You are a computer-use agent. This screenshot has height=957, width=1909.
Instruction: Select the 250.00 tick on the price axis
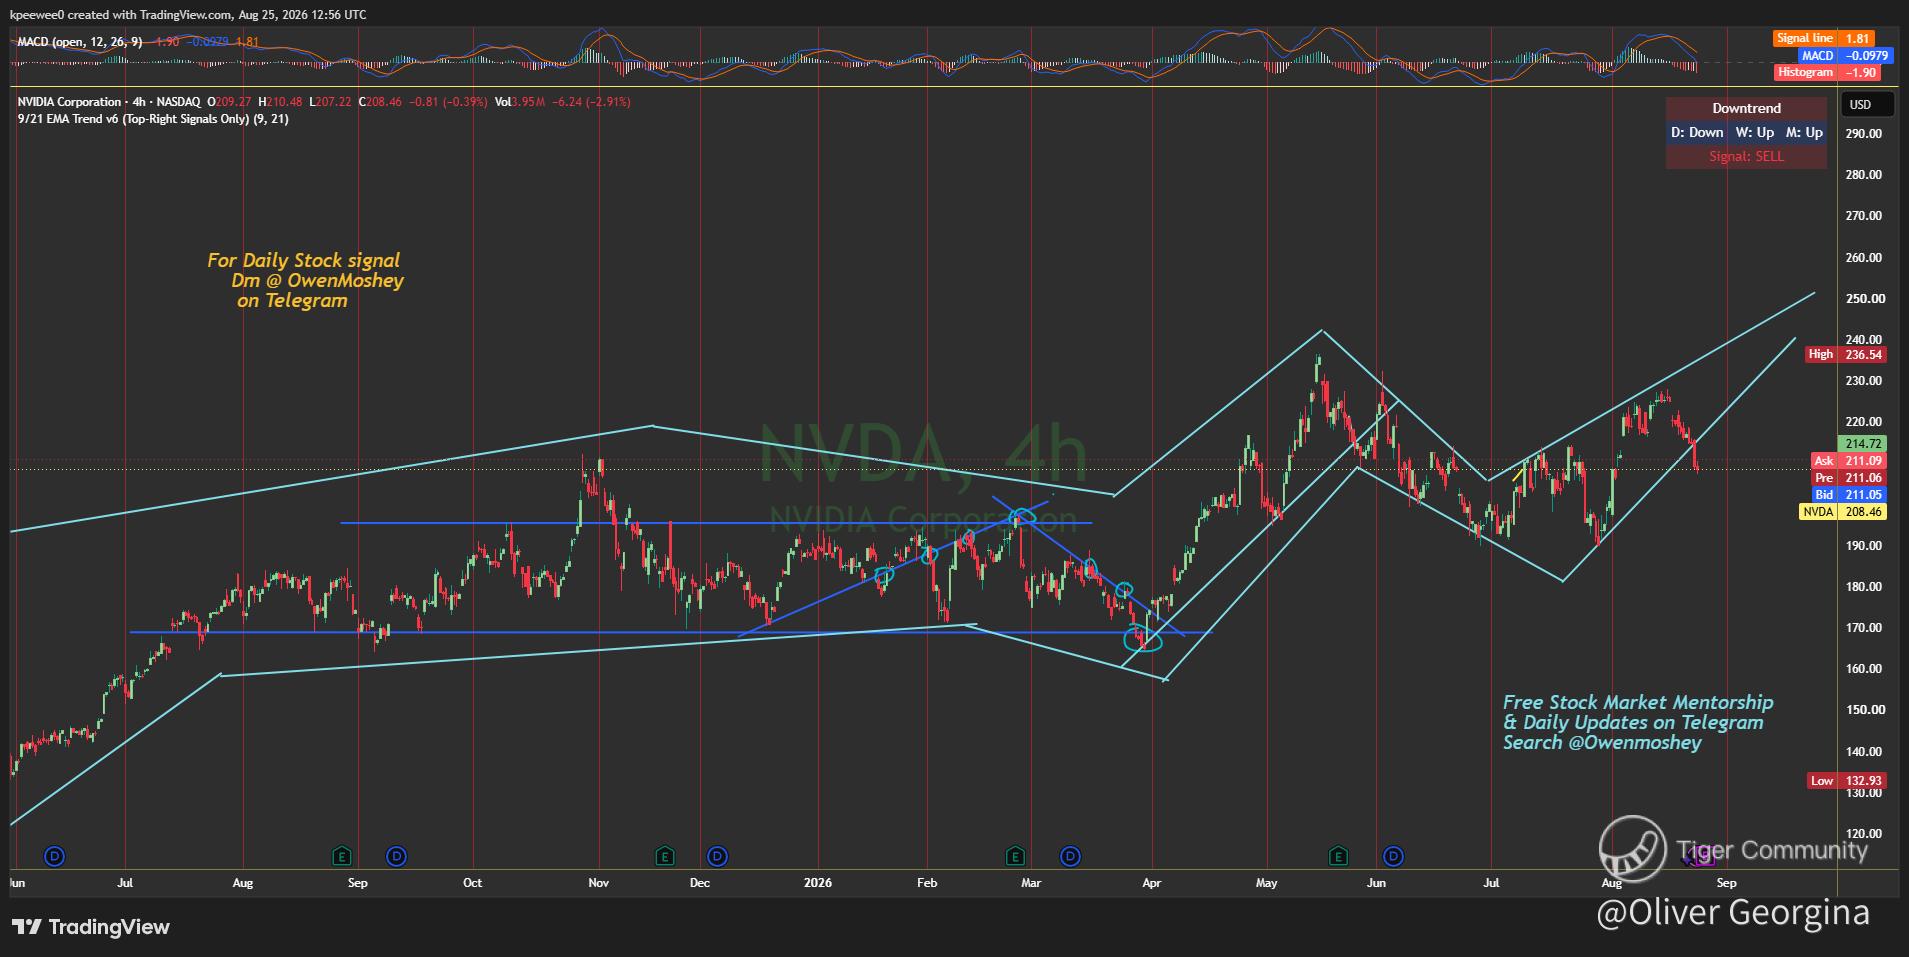click(1864, 298)
